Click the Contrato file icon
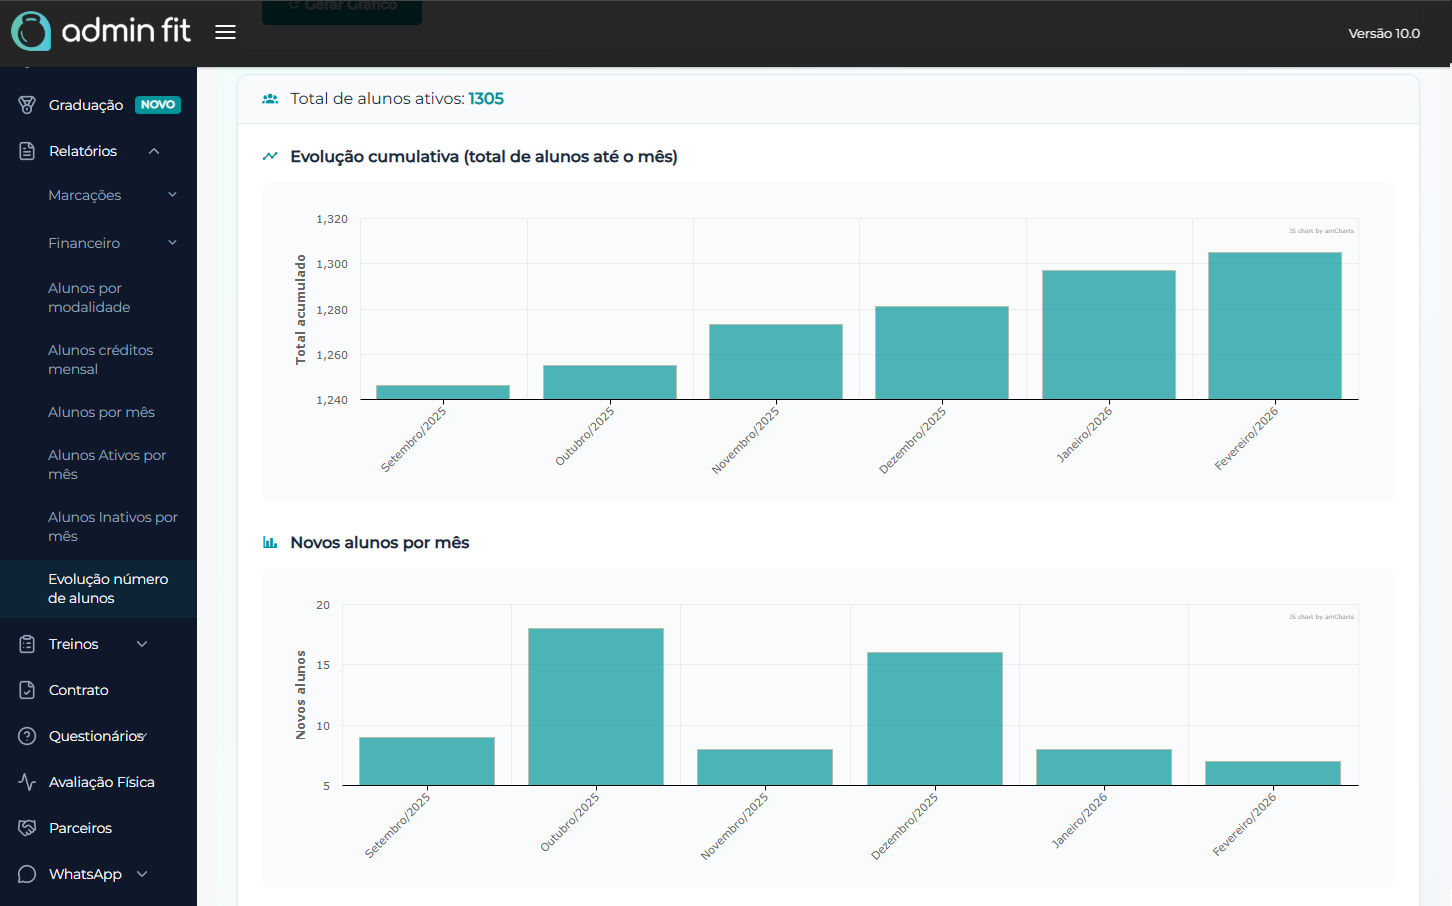Screen dimensions: 1452x906 click(27, 690)
